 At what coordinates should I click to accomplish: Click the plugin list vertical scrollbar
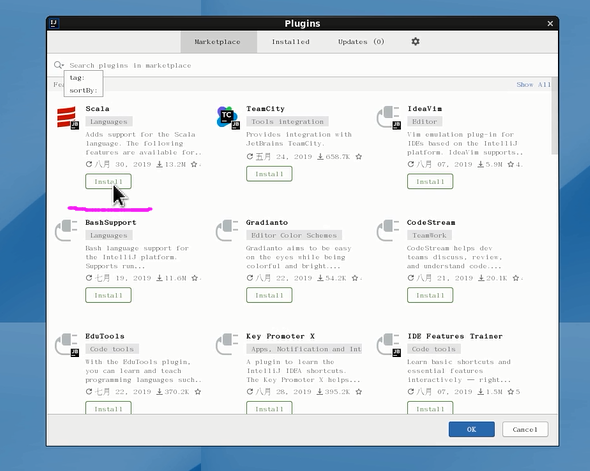click(x=554, y=116)
